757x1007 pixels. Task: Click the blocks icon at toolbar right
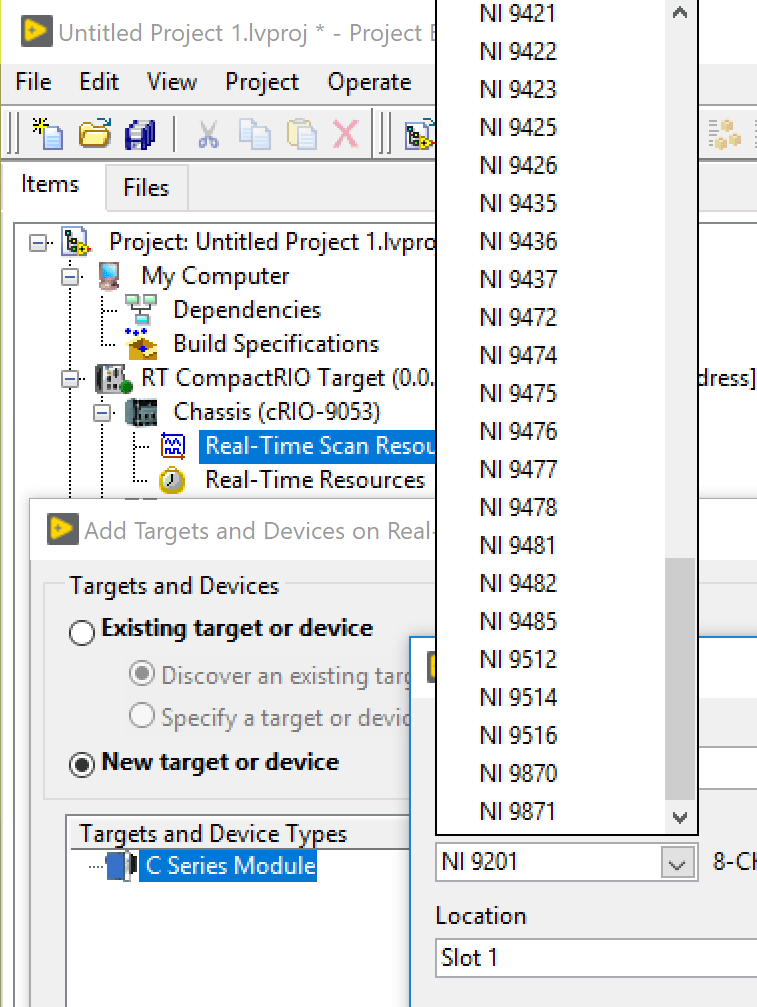click(x=724, y=134)
